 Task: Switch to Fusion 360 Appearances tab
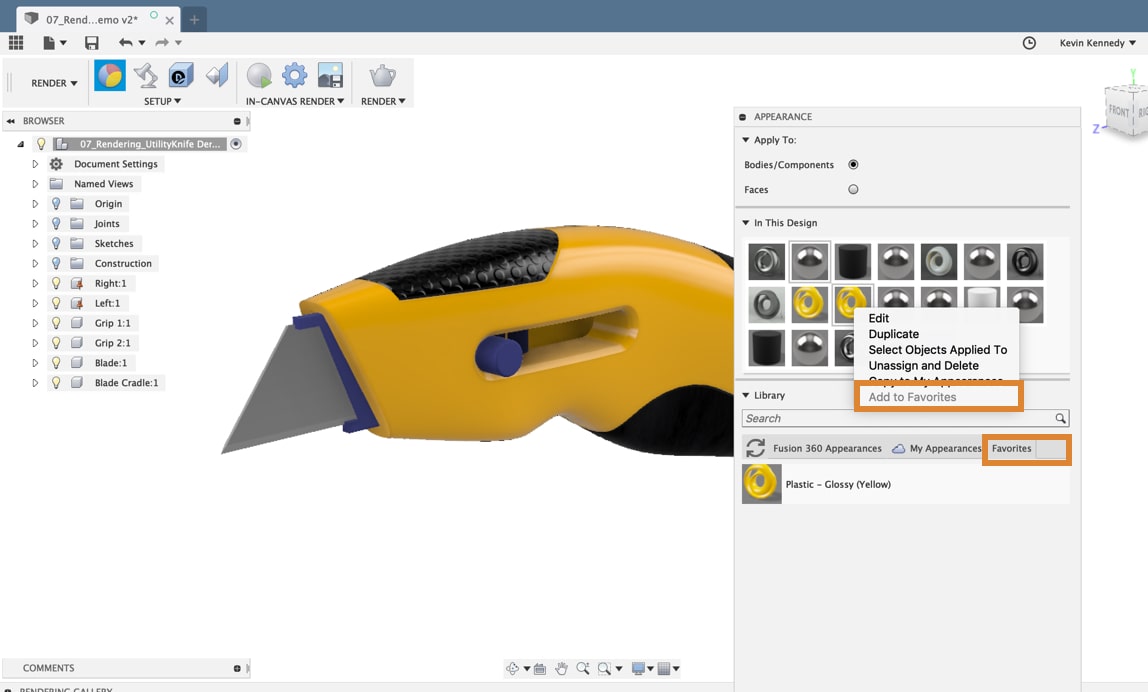pyautogui.click(x=827, y=448)
